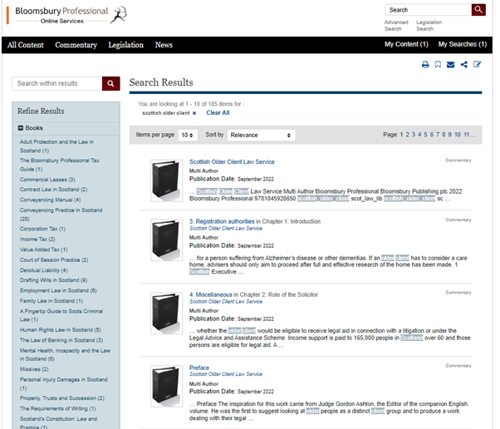
Task: Filter by Value Added Tax (1)
Action: tap(44, 250)
